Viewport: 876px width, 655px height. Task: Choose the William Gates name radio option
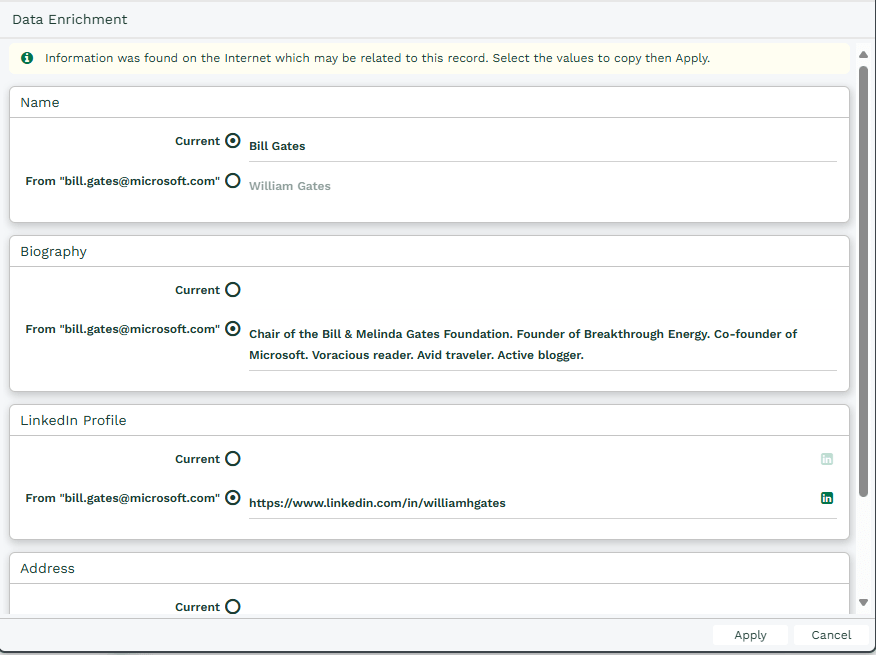tap(233, 181)
